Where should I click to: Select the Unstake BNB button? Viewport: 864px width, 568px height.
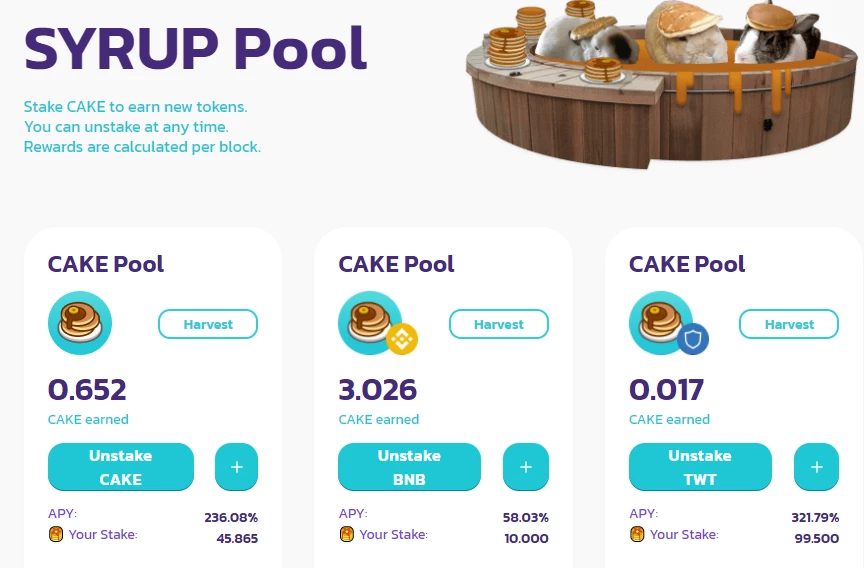[x=409, y=467]
